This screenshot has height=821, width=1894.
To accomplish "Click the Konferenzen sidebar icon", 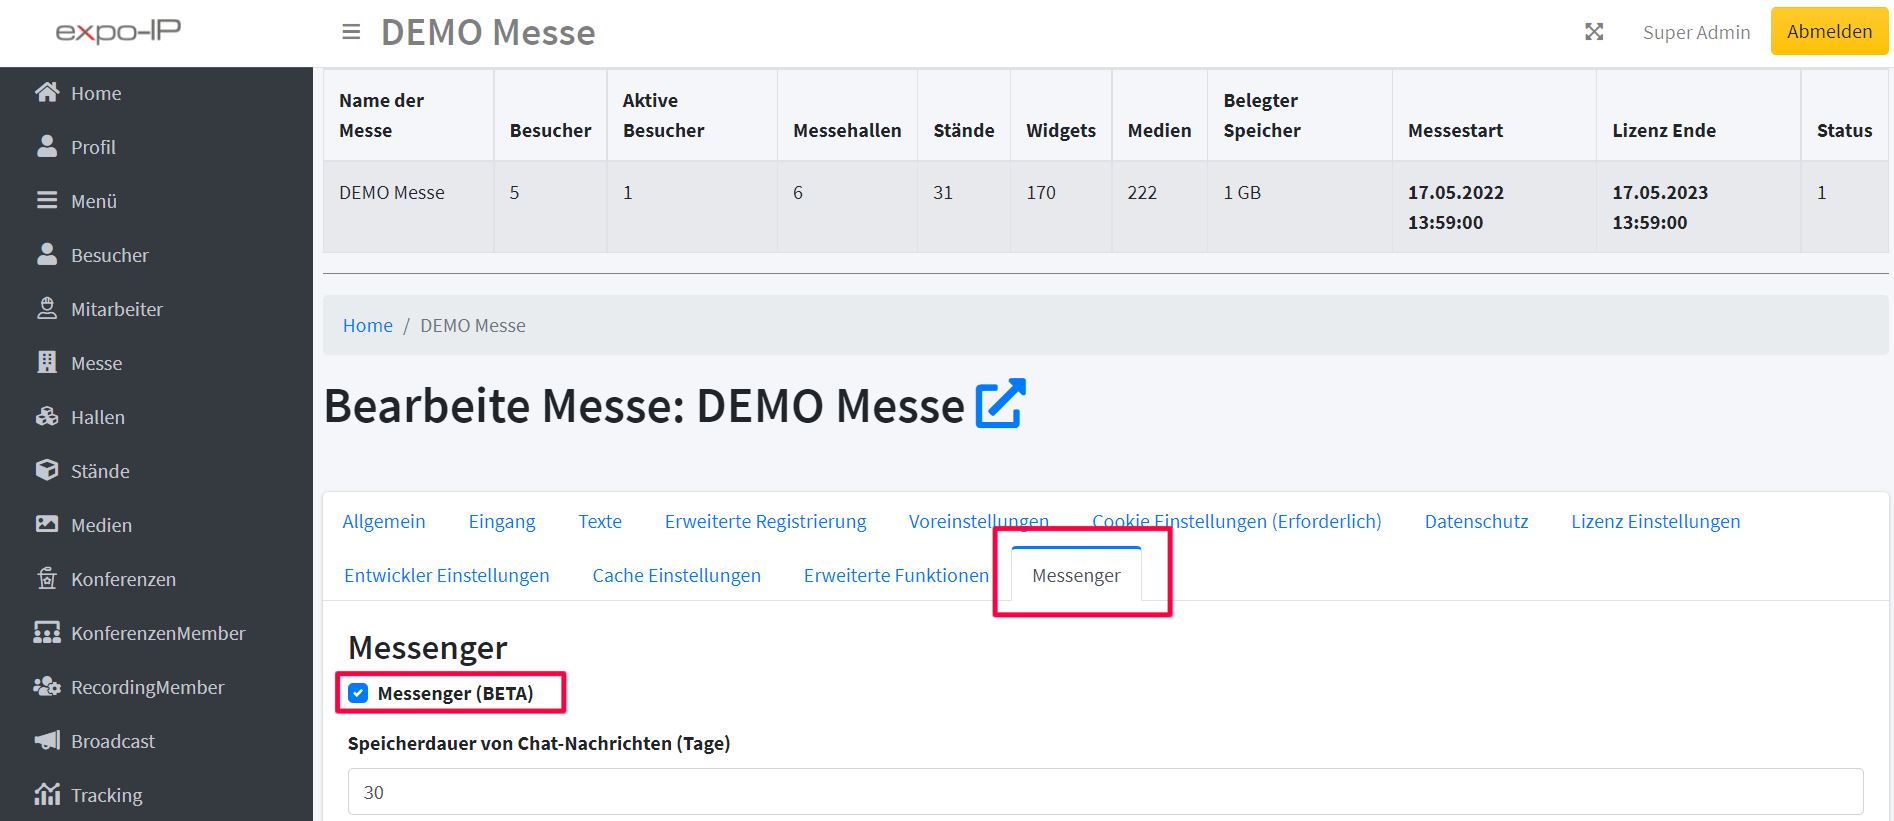I will pos(47,579).
